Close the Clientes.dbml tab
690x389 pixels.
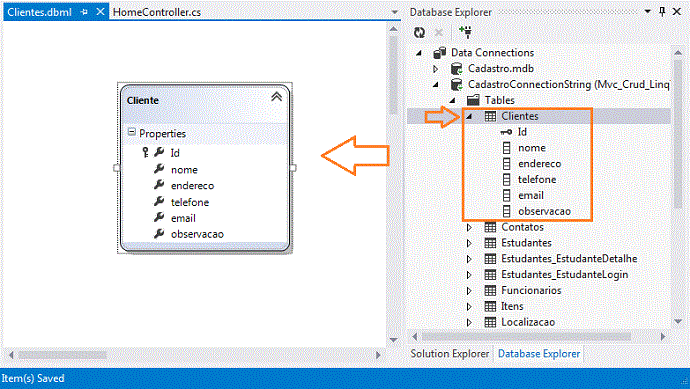coord(100,11)
